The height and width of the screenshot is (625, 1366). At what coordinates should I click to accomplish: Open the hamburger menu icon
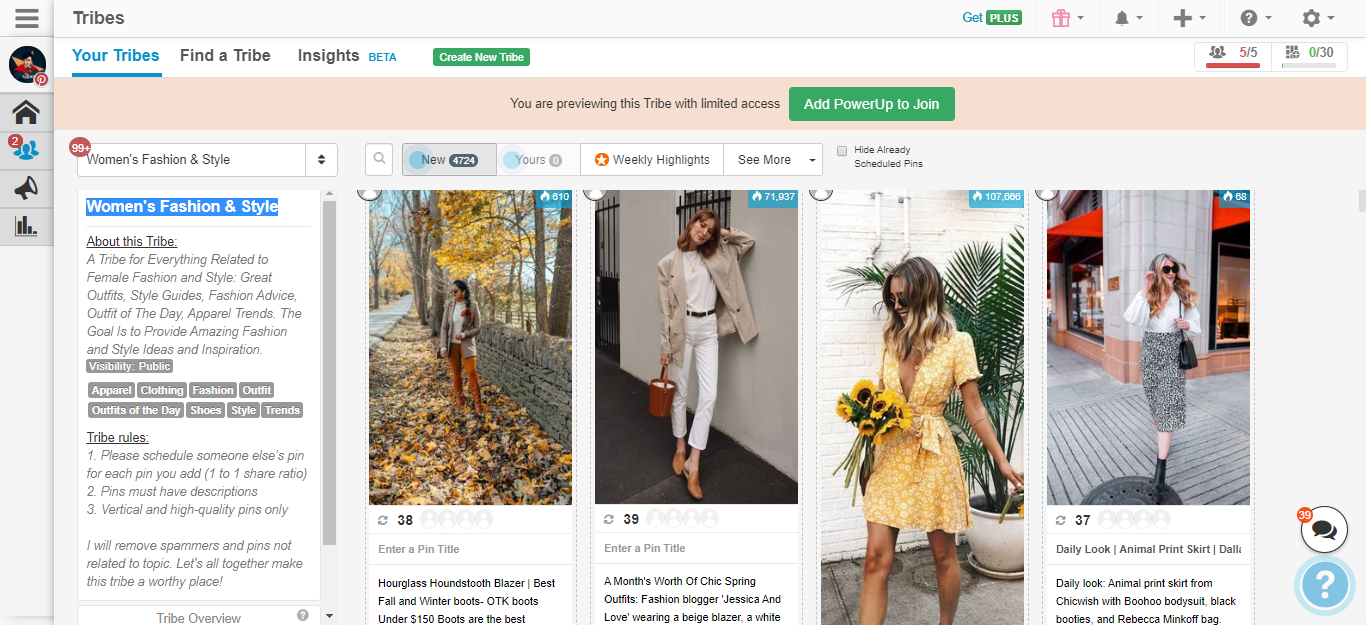click(x=27, y=18)
